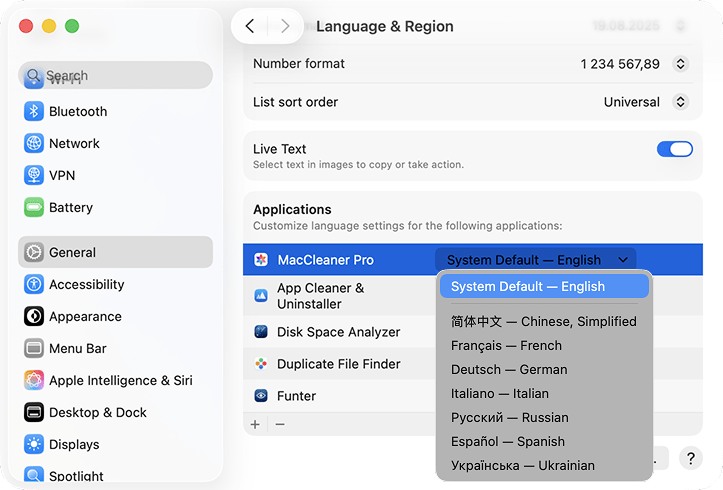Choose System Default — English option
Image resolution: width=723 pixels, height=490 pixels.
(x=544, y=287)
